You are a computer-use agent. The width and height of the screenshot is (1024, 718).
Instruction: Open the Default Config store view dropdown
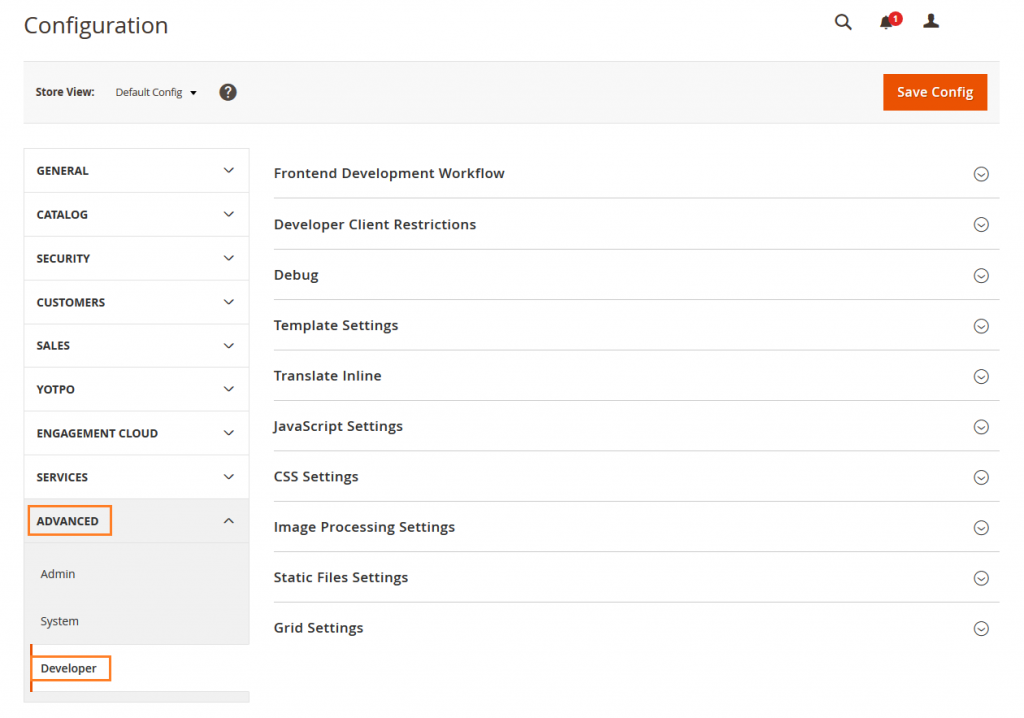(156, 92)
